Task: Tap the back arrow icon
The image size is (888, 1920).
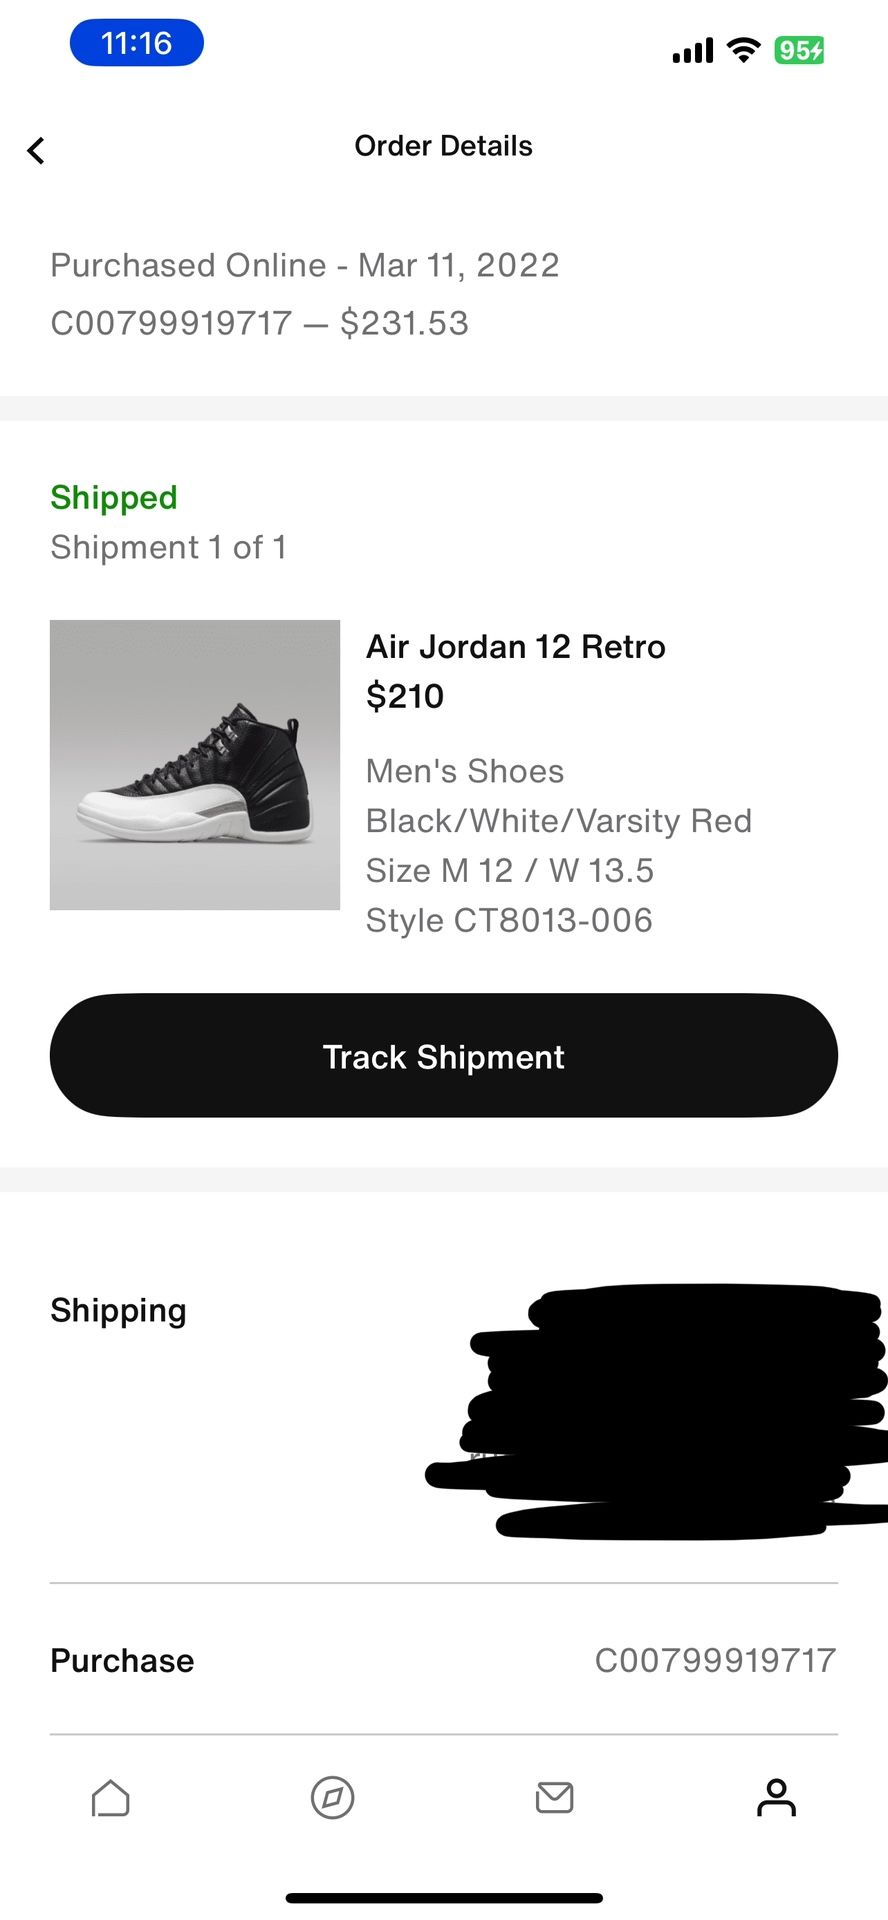Action: coord(36,150)
